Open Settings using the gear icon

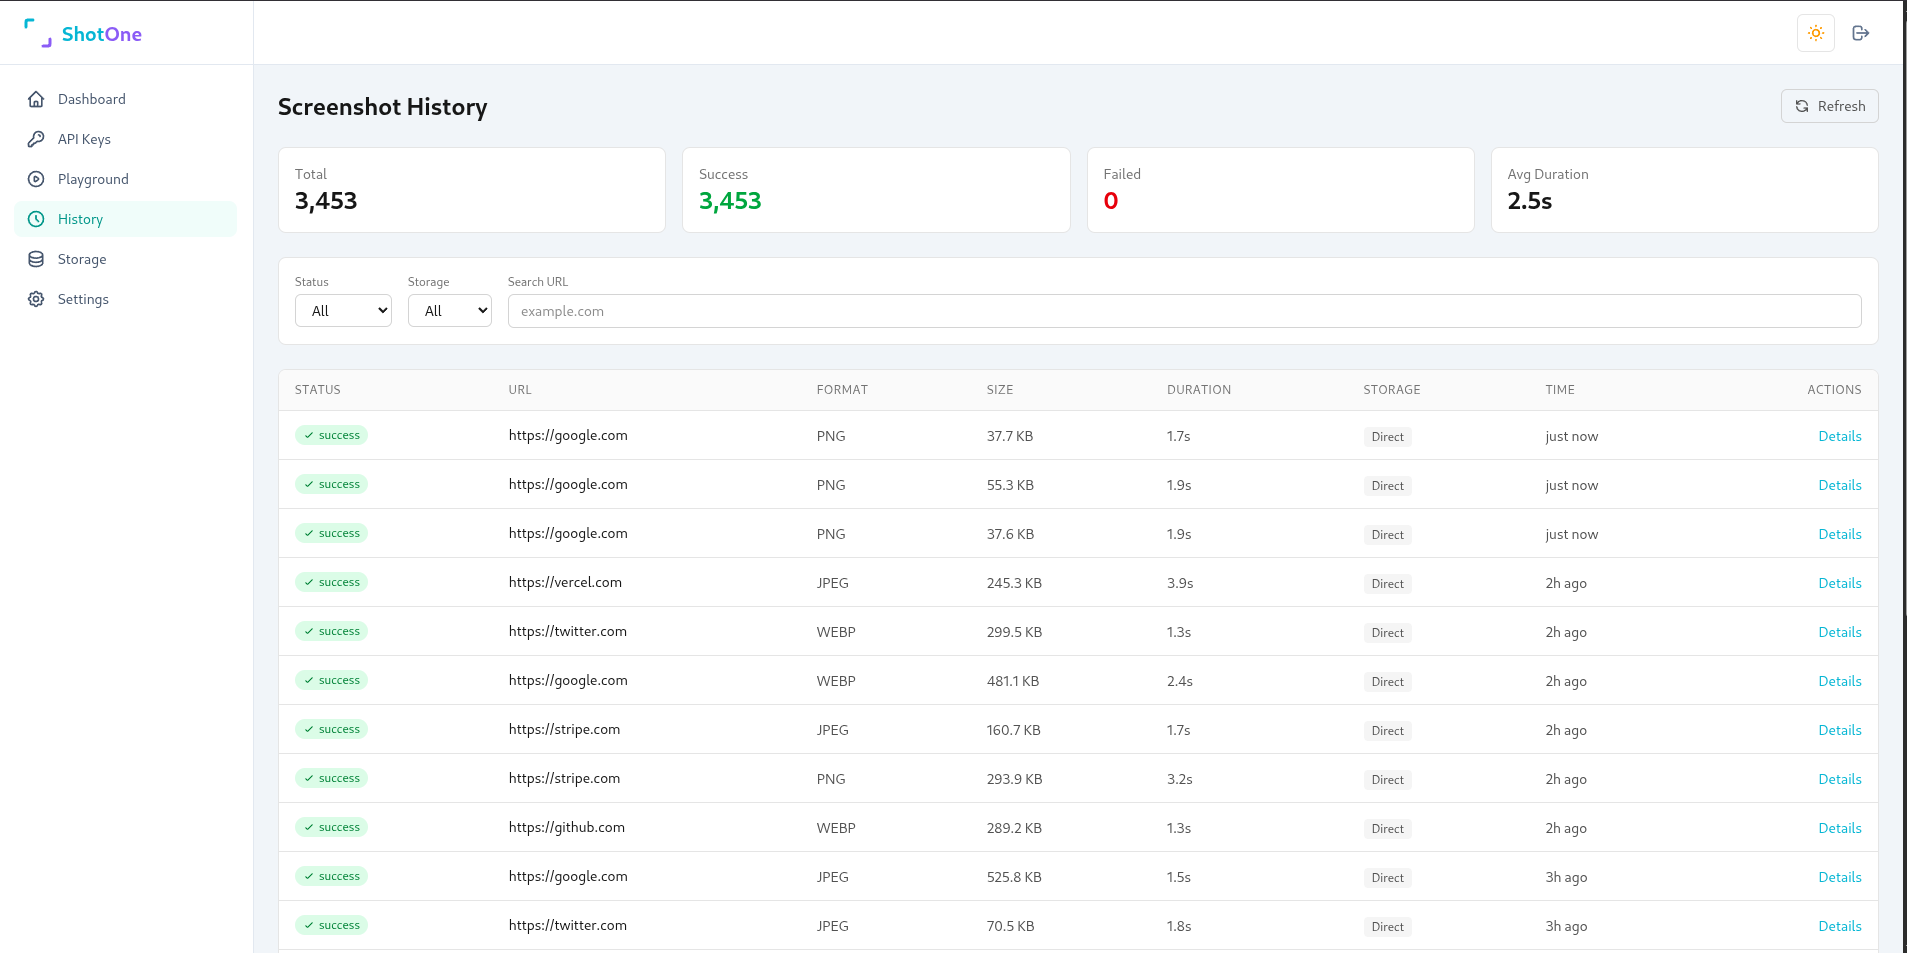pyautogui.click(x=37, y=299)
